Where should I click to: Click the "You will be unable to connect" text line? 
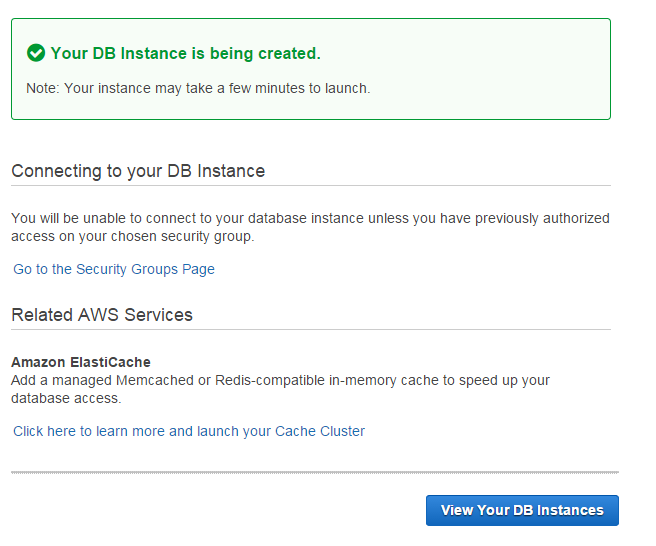click(x=310, y=218)
